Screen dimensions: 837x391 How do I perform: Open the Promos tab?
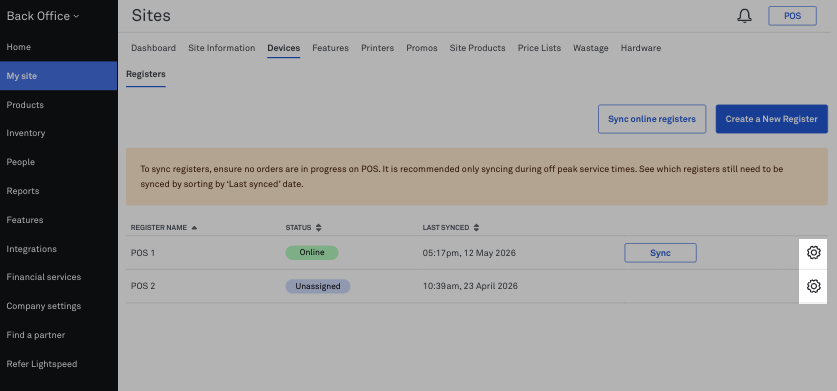coord(422,48)
